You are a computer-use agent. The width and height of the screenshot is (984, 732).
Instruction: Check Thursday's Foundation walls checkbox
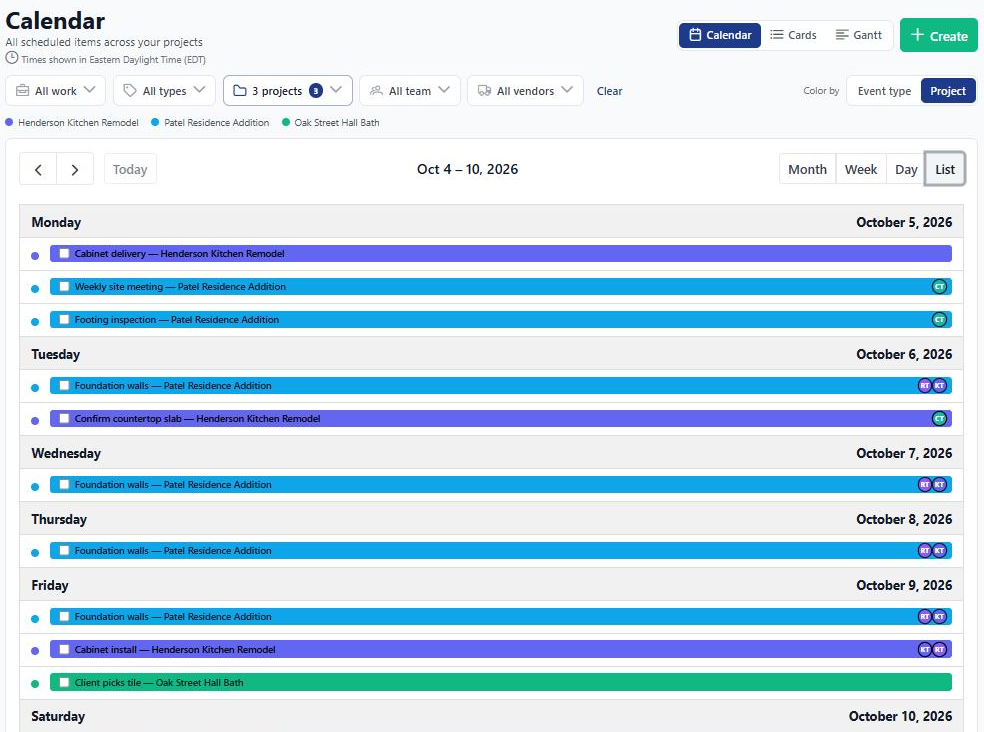[64, 551]
